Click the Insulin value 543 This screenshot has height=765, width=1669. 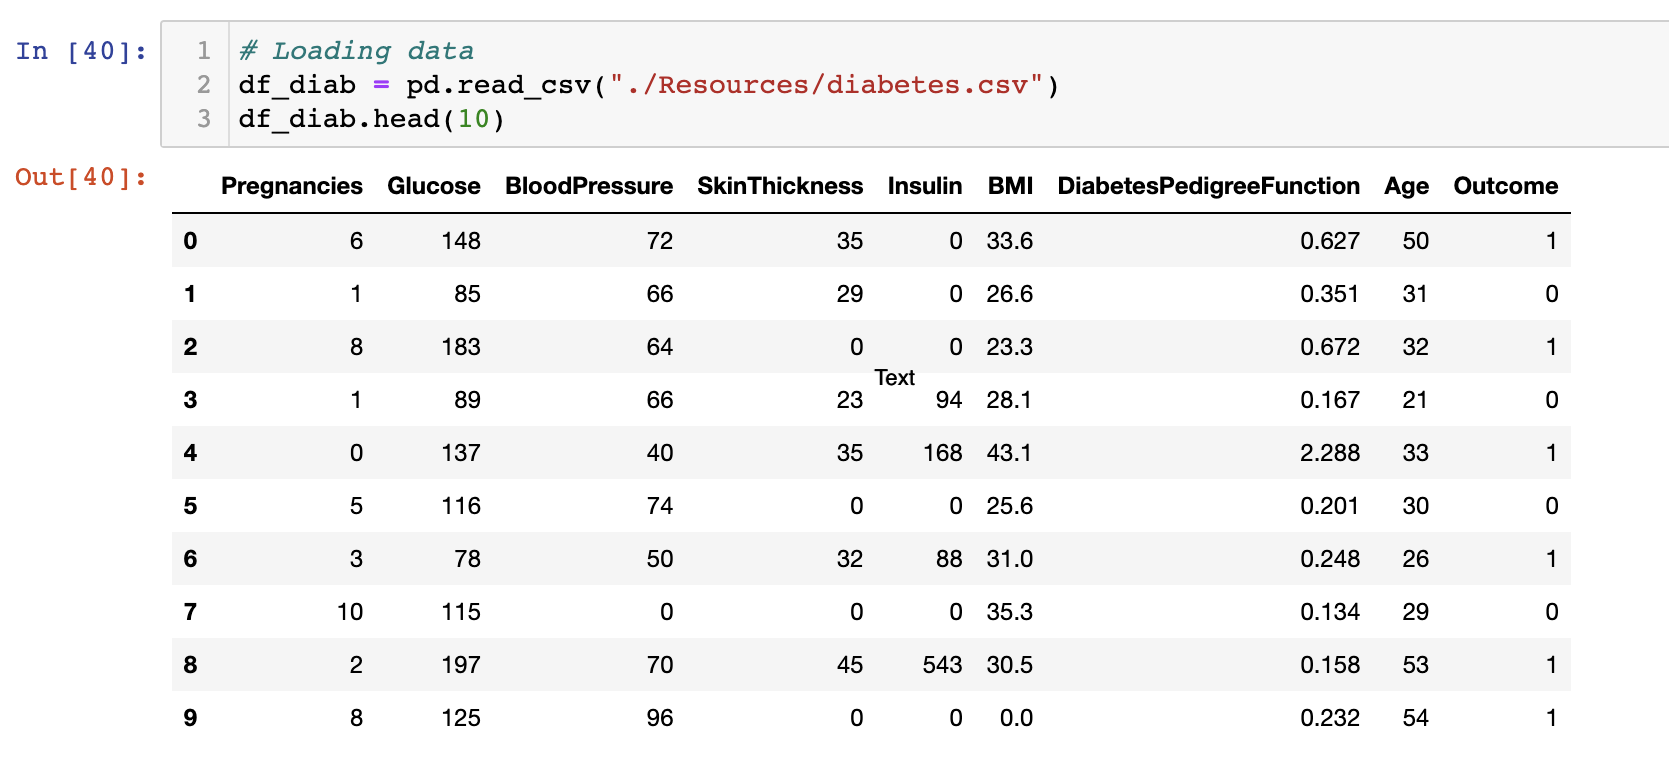[x=942, y=665]
